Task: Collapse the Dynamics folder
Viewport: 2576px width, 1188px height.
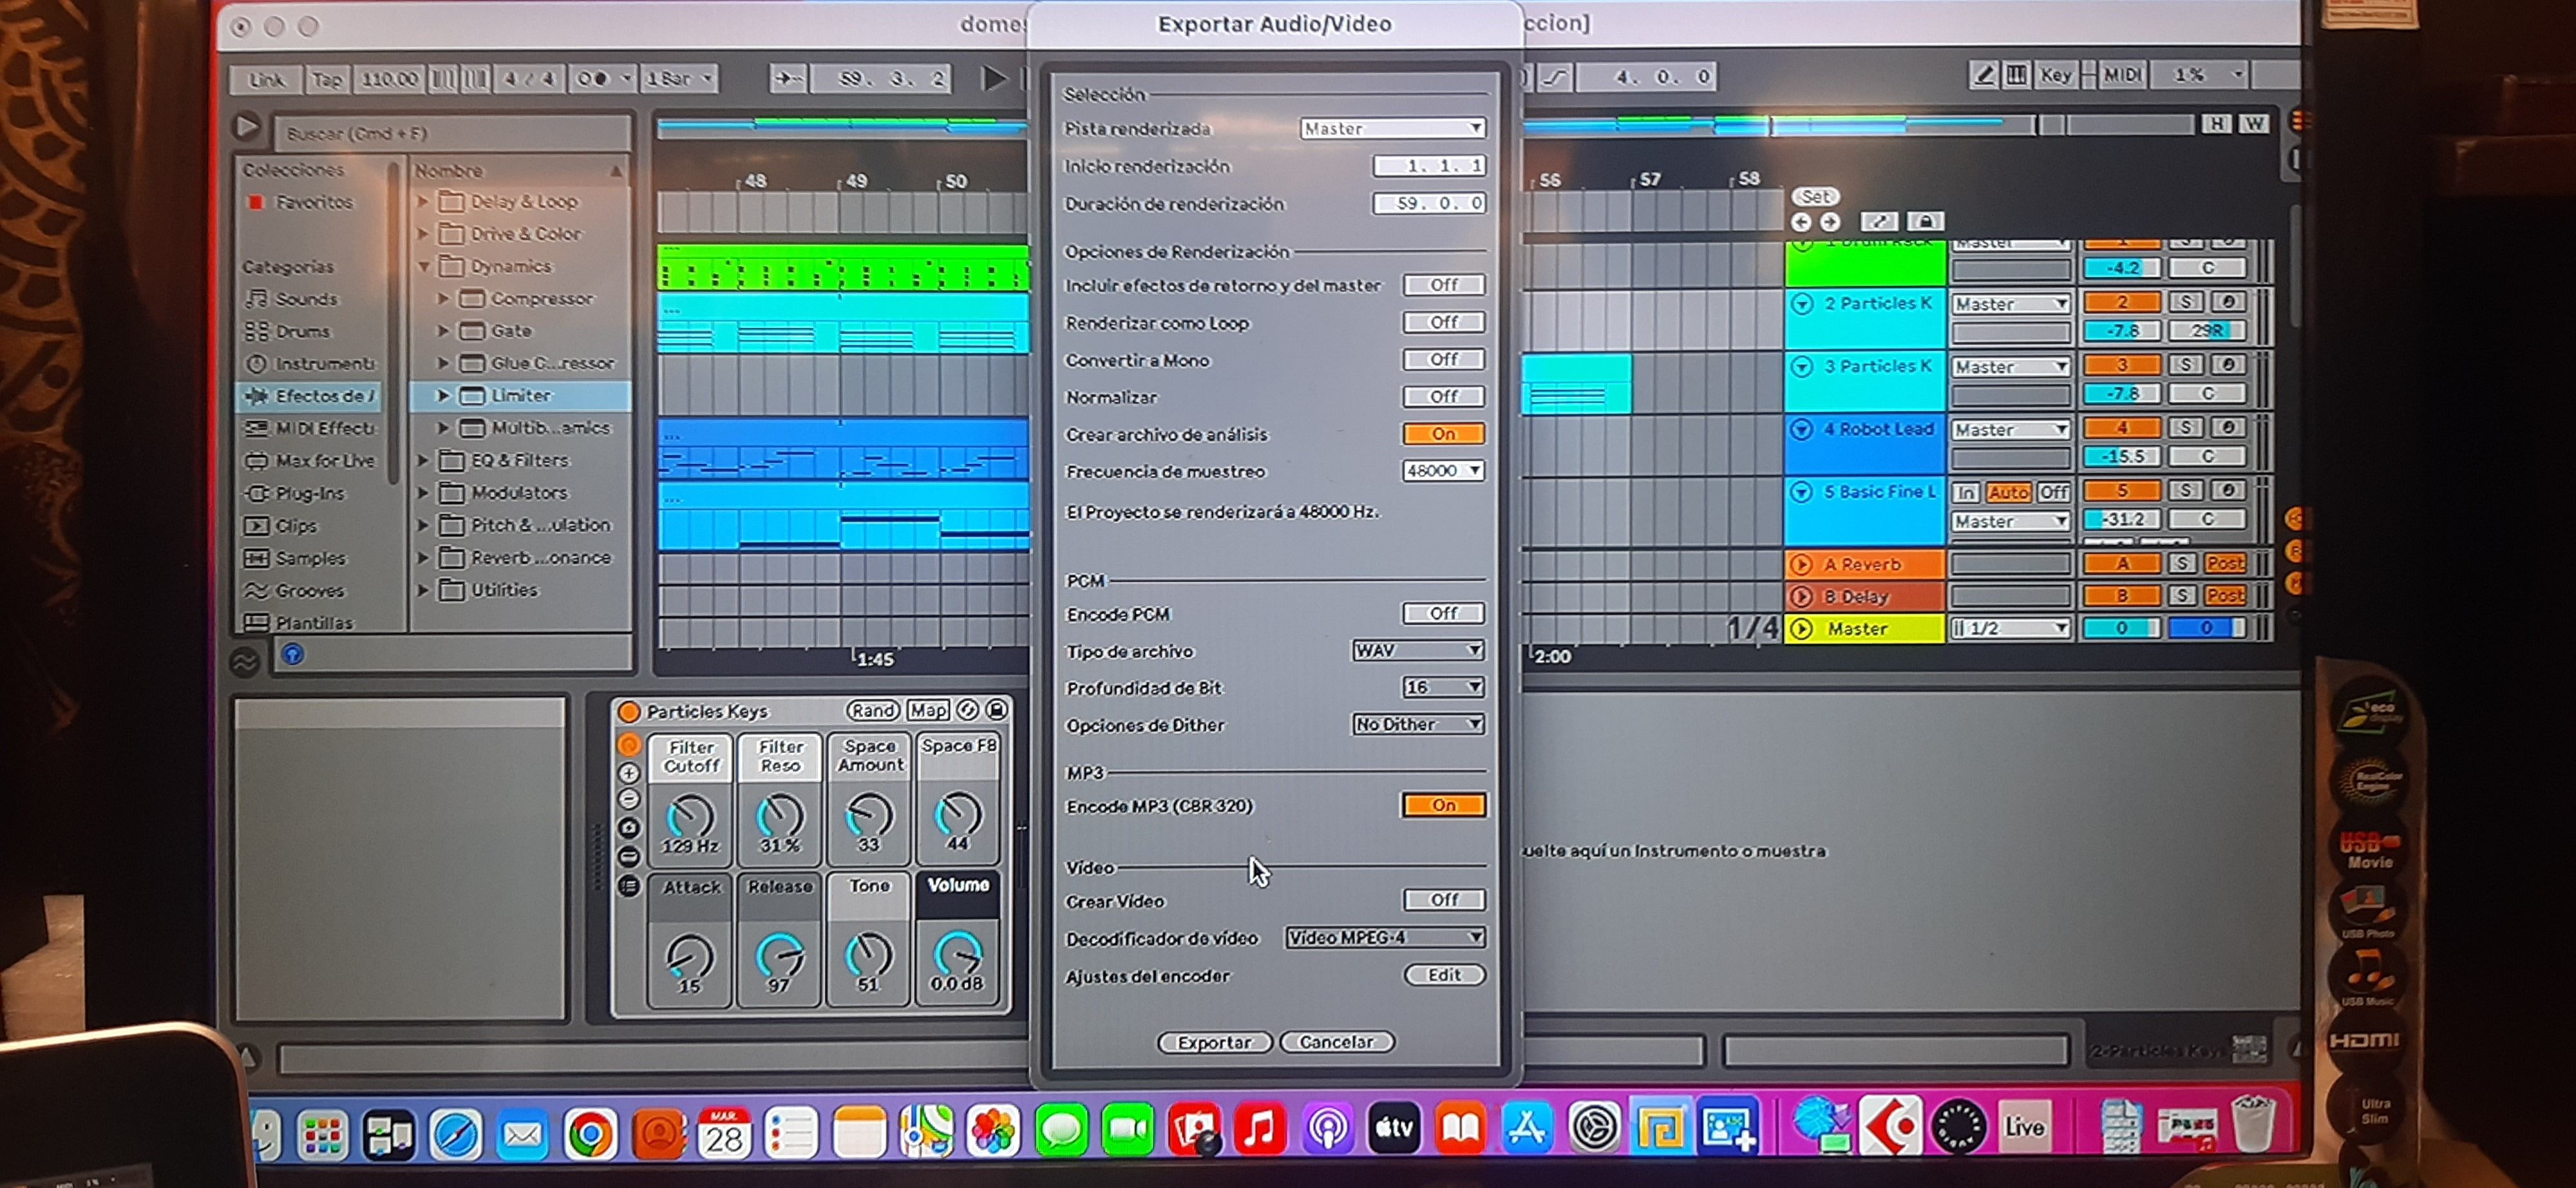Action: pyautogui.click(x=423, y=267)
